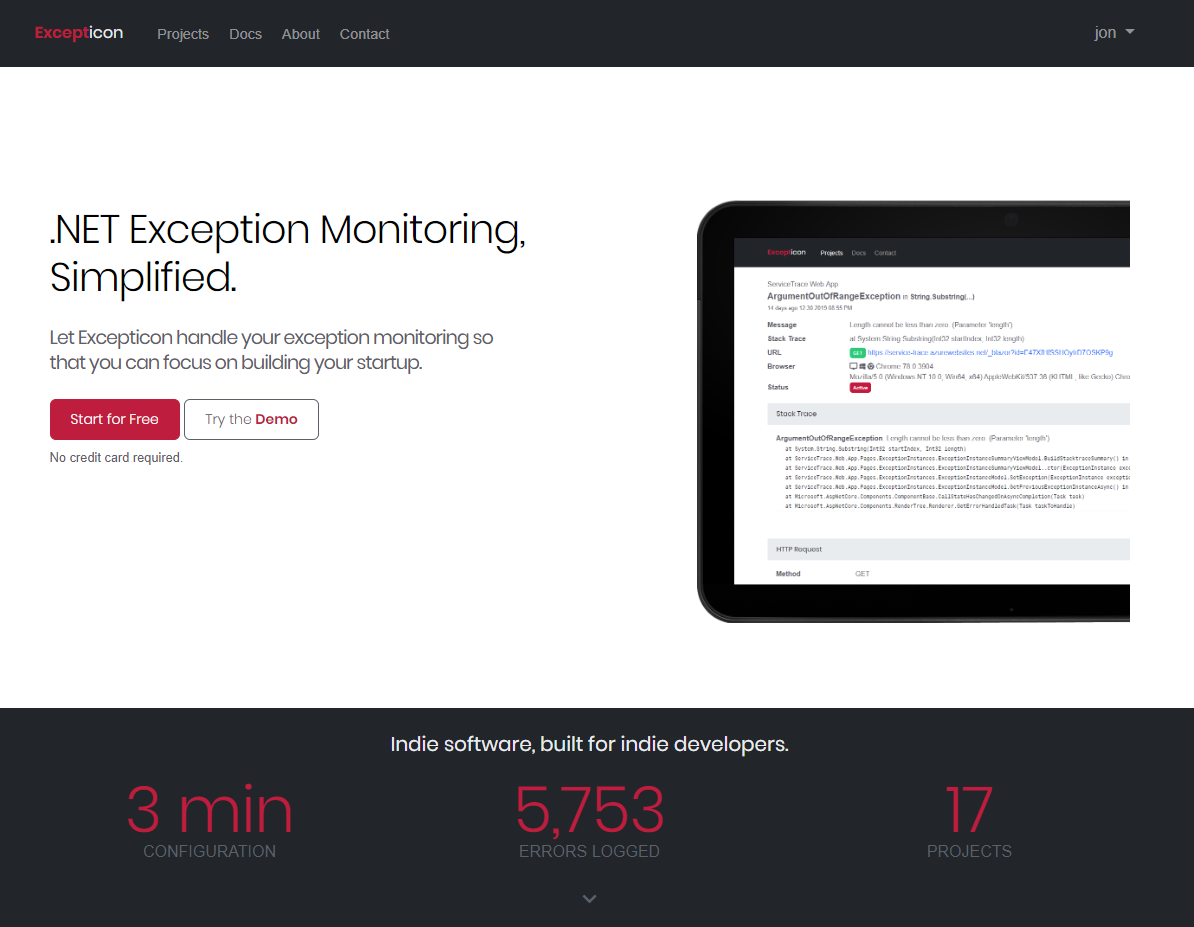Image resolution: width=1194 pixels, height=927 pixels.
Task: Click 'Indie software, built for indie developers.' text
Action: tap(589, 744)
